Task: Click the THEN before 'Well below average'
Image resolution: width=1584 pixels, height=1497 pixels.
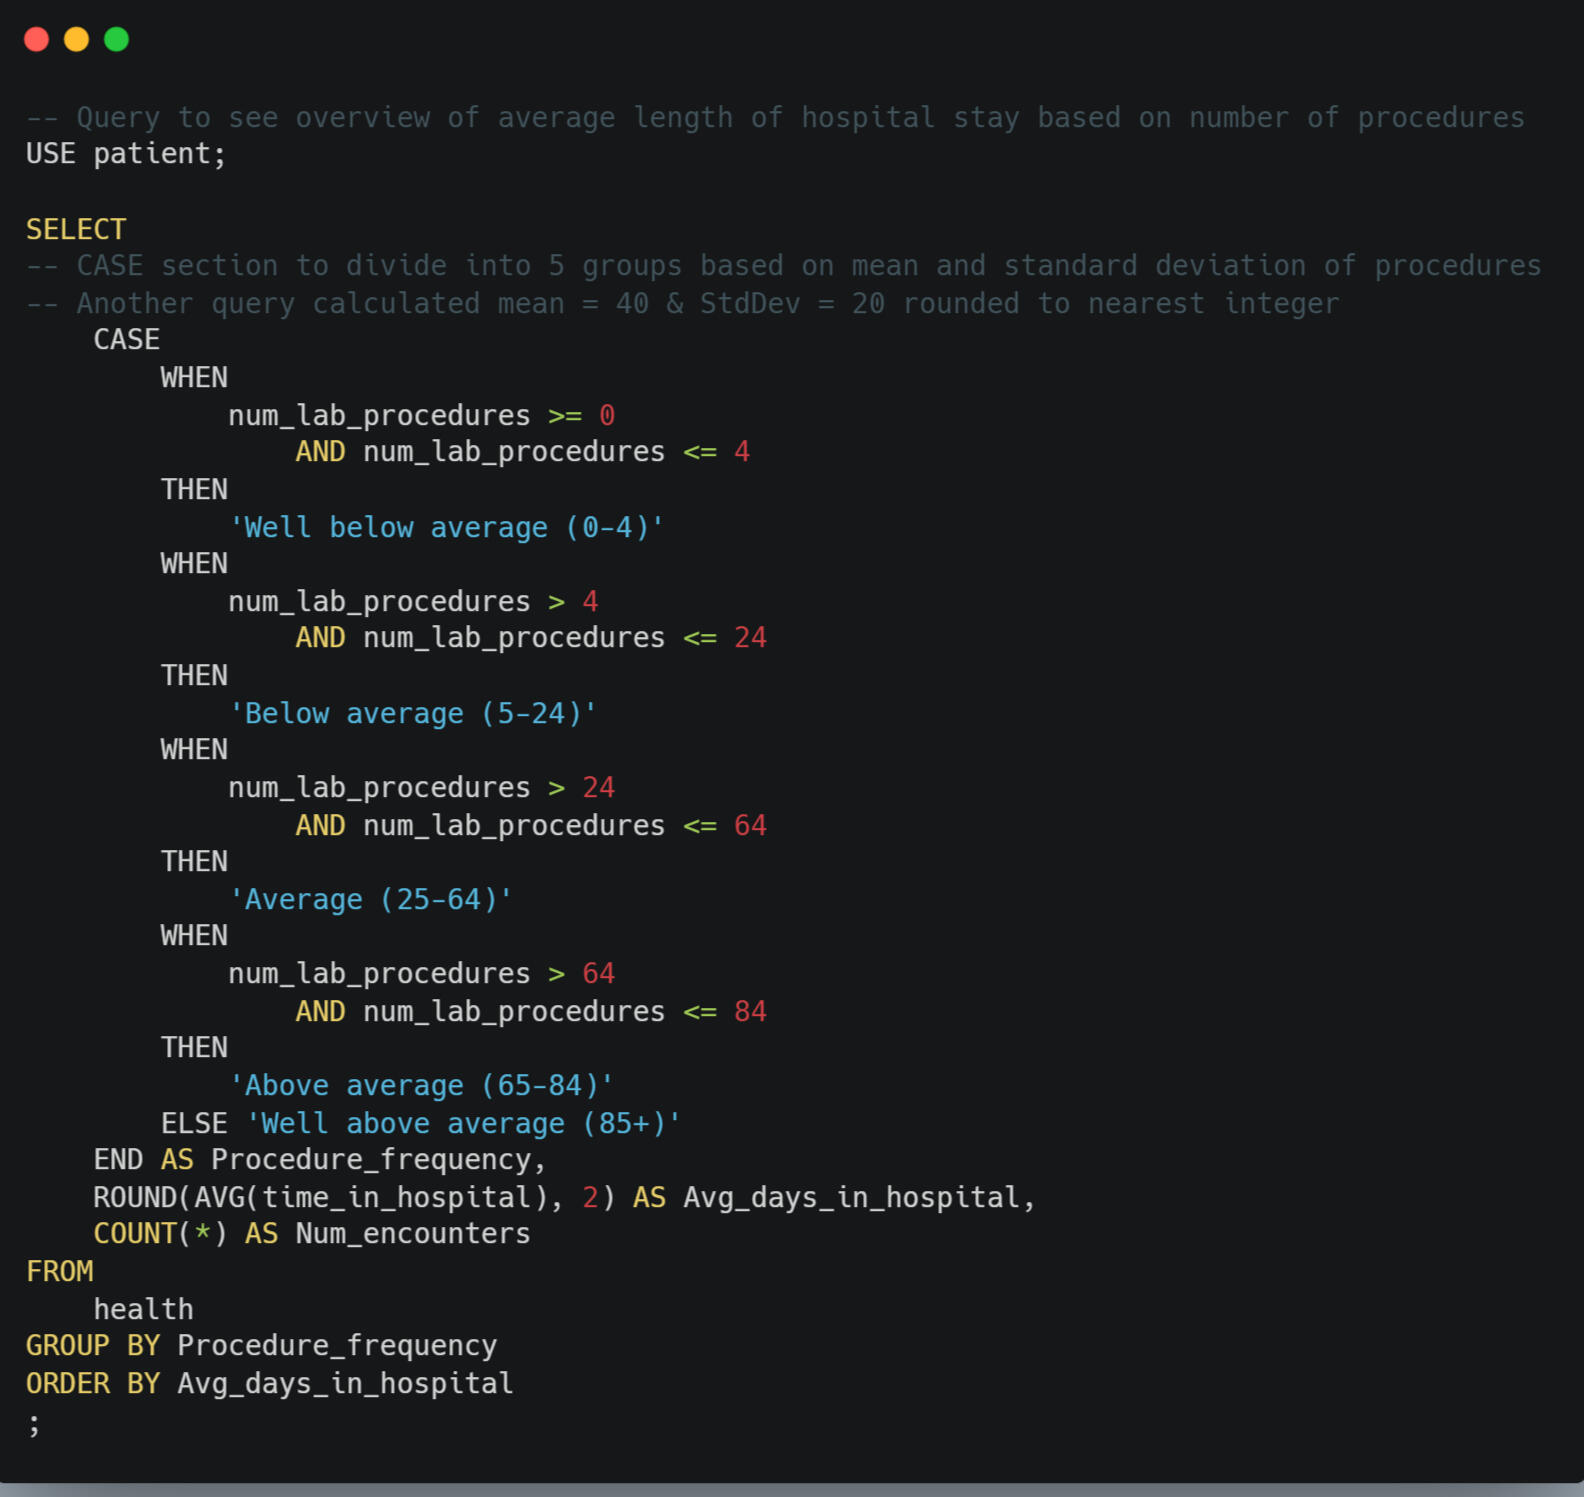Action: 194,489
